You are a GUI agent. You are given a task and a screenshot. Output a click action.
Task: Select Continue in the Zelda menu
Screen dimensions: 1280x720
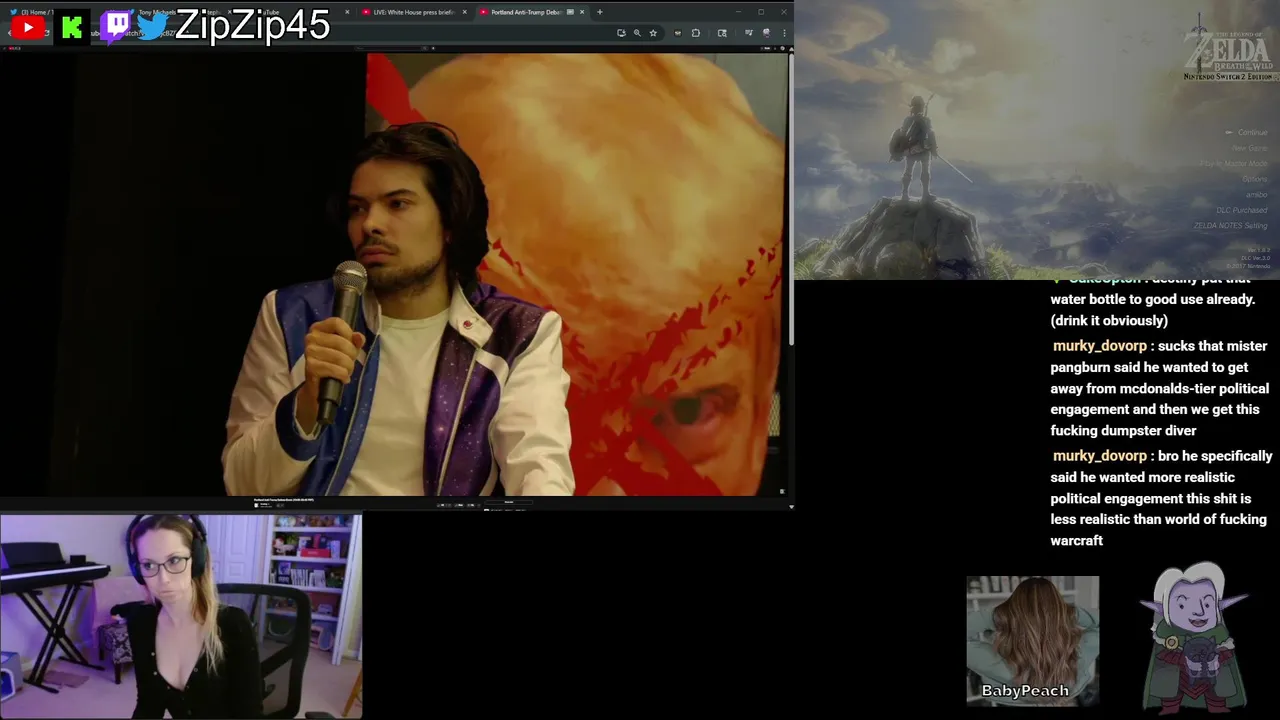pyautogui.click(x=1252, y=132)
